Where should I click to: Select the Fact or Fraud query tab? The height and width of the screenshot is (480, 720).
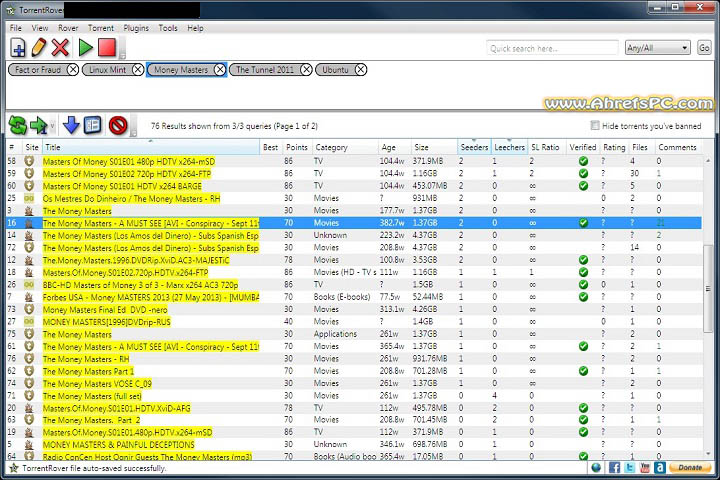(38, 70)
